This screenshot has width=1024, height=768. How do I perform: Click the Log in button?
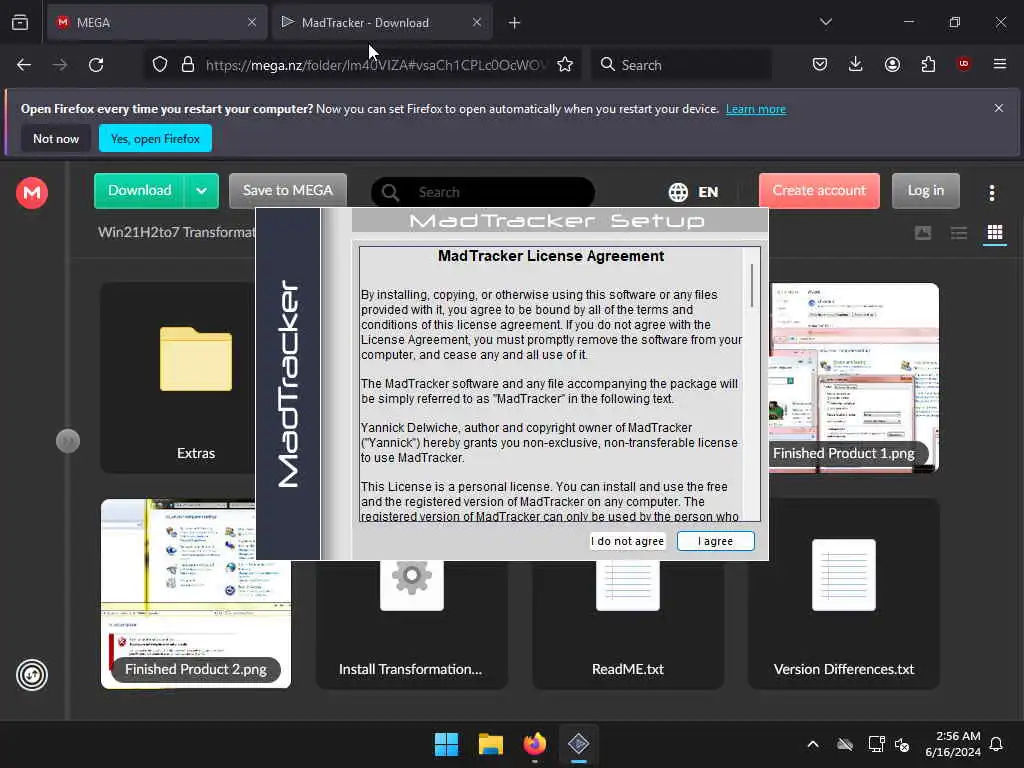point(925,191)
